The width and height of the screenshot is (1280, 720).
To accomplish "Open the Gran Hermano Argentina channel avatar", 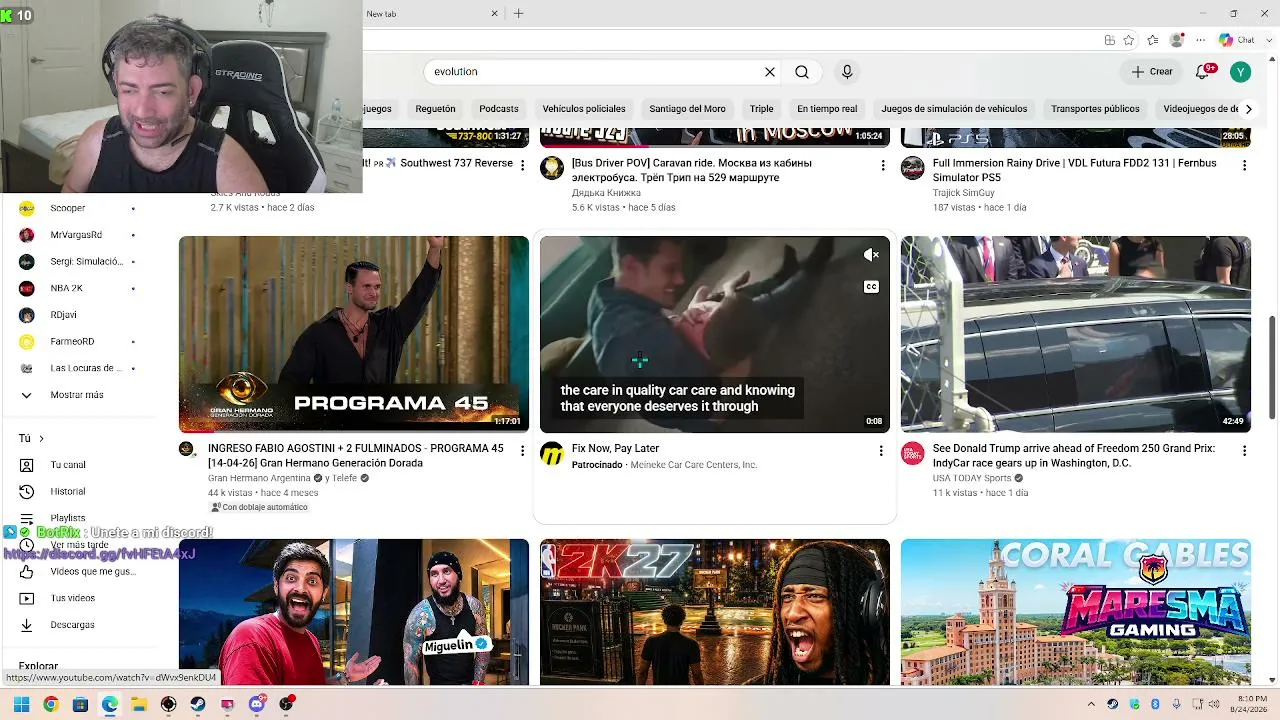I will 187,449.
